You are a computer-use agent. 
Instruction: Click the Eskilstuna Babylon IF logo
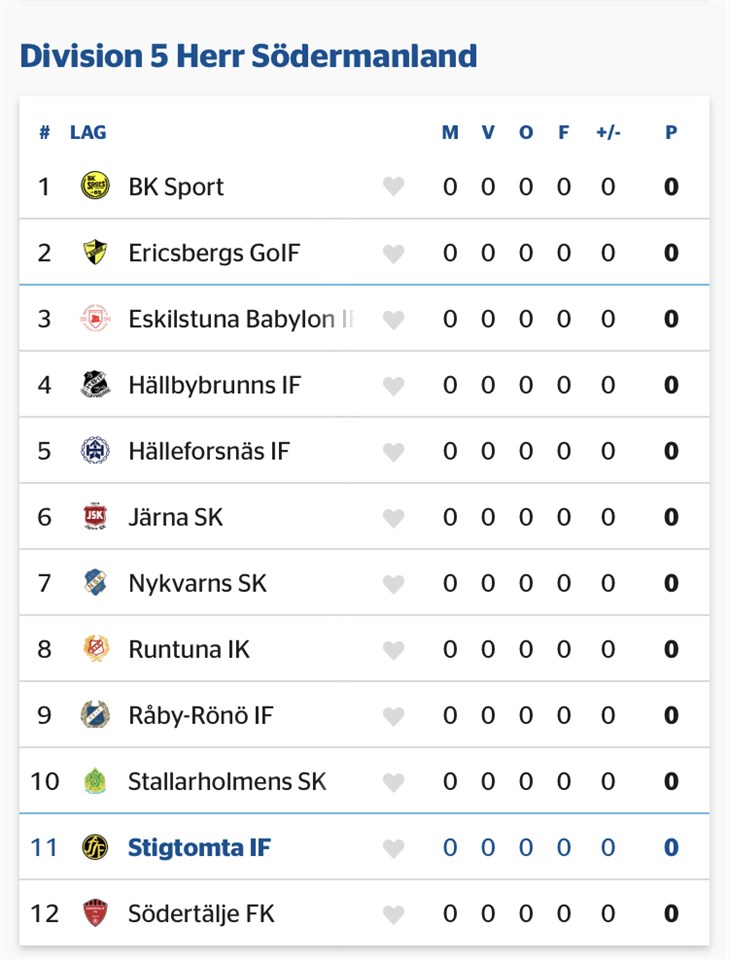(x=95, y=319)
